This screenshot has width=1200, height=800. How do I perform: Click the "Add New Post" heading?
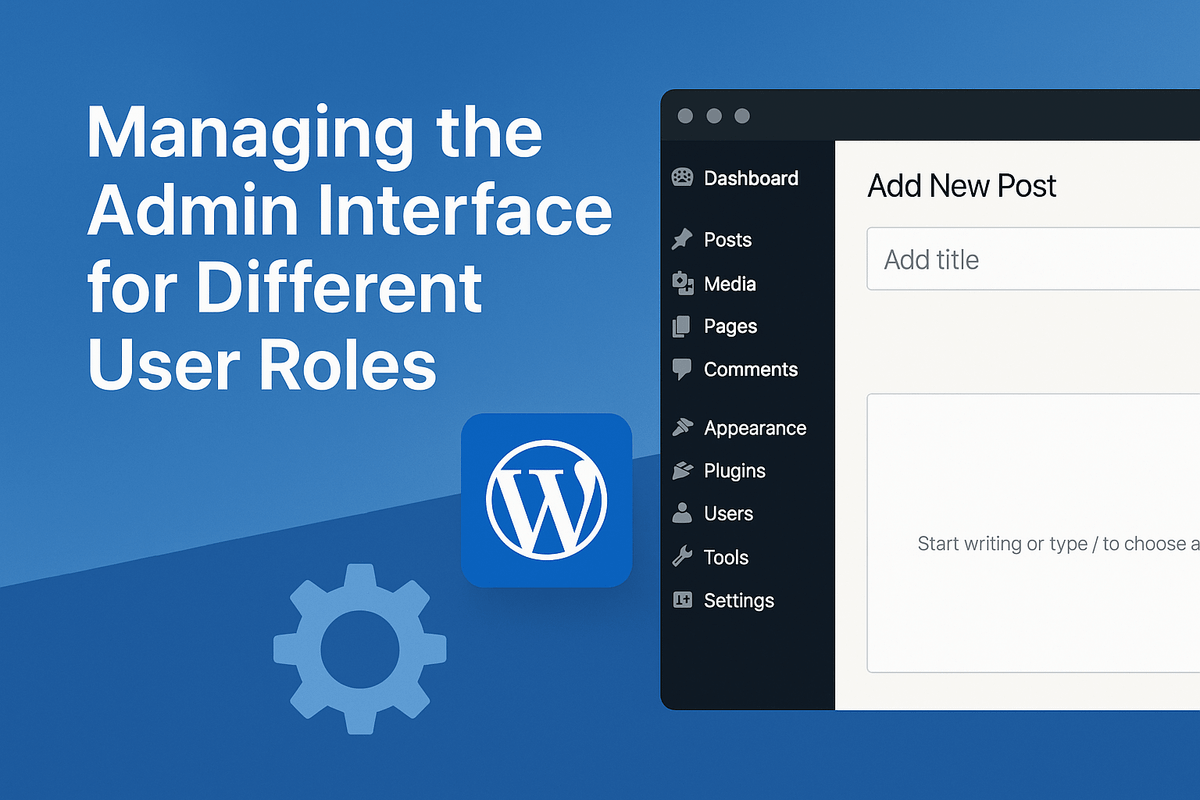click(x=962, y=186)
